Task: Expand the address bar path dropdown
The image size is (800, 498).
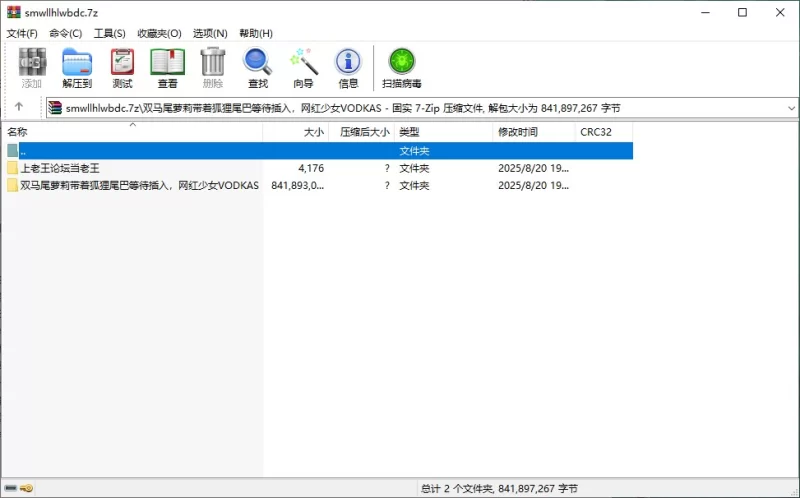Action: (791, 108)
